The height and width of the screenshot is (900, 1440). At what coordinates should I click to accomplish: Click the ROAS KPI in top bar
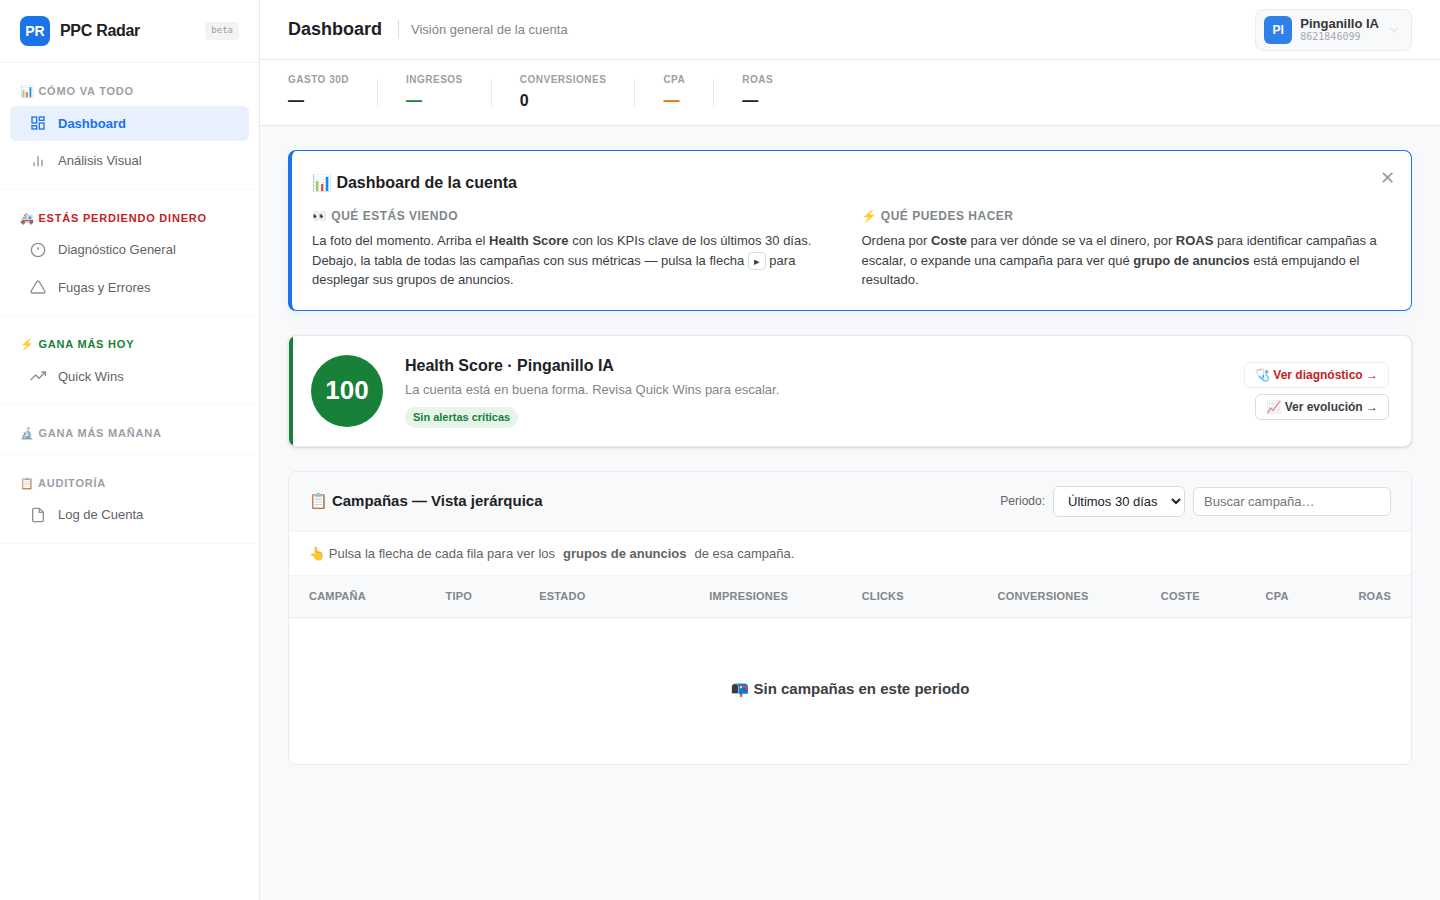[757, 91]
